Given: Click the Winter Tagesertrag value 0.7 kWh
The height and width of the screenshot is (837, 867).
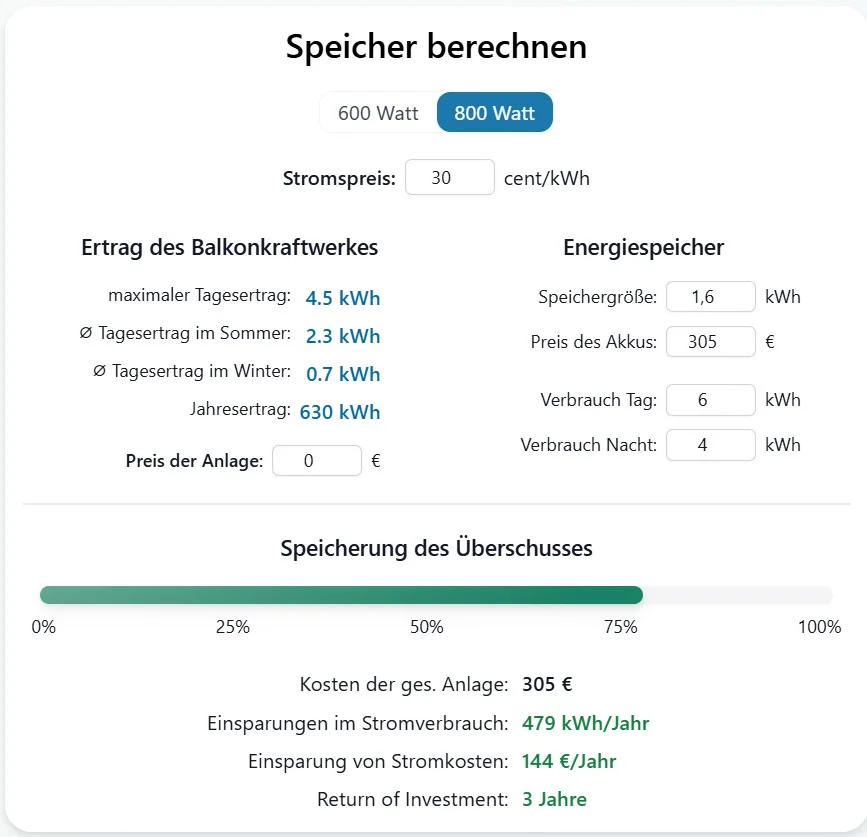Looking at the screenshot, I should [343, 374].
